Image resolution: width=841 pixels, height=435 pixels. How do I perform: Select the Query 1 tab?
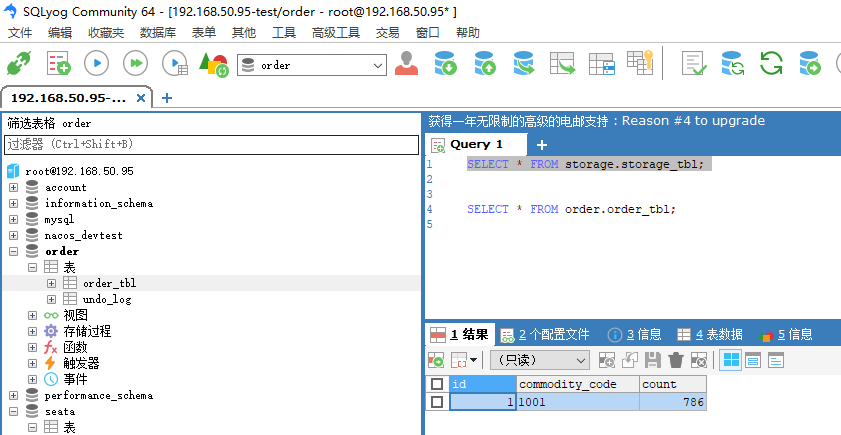tap(476, 144)
